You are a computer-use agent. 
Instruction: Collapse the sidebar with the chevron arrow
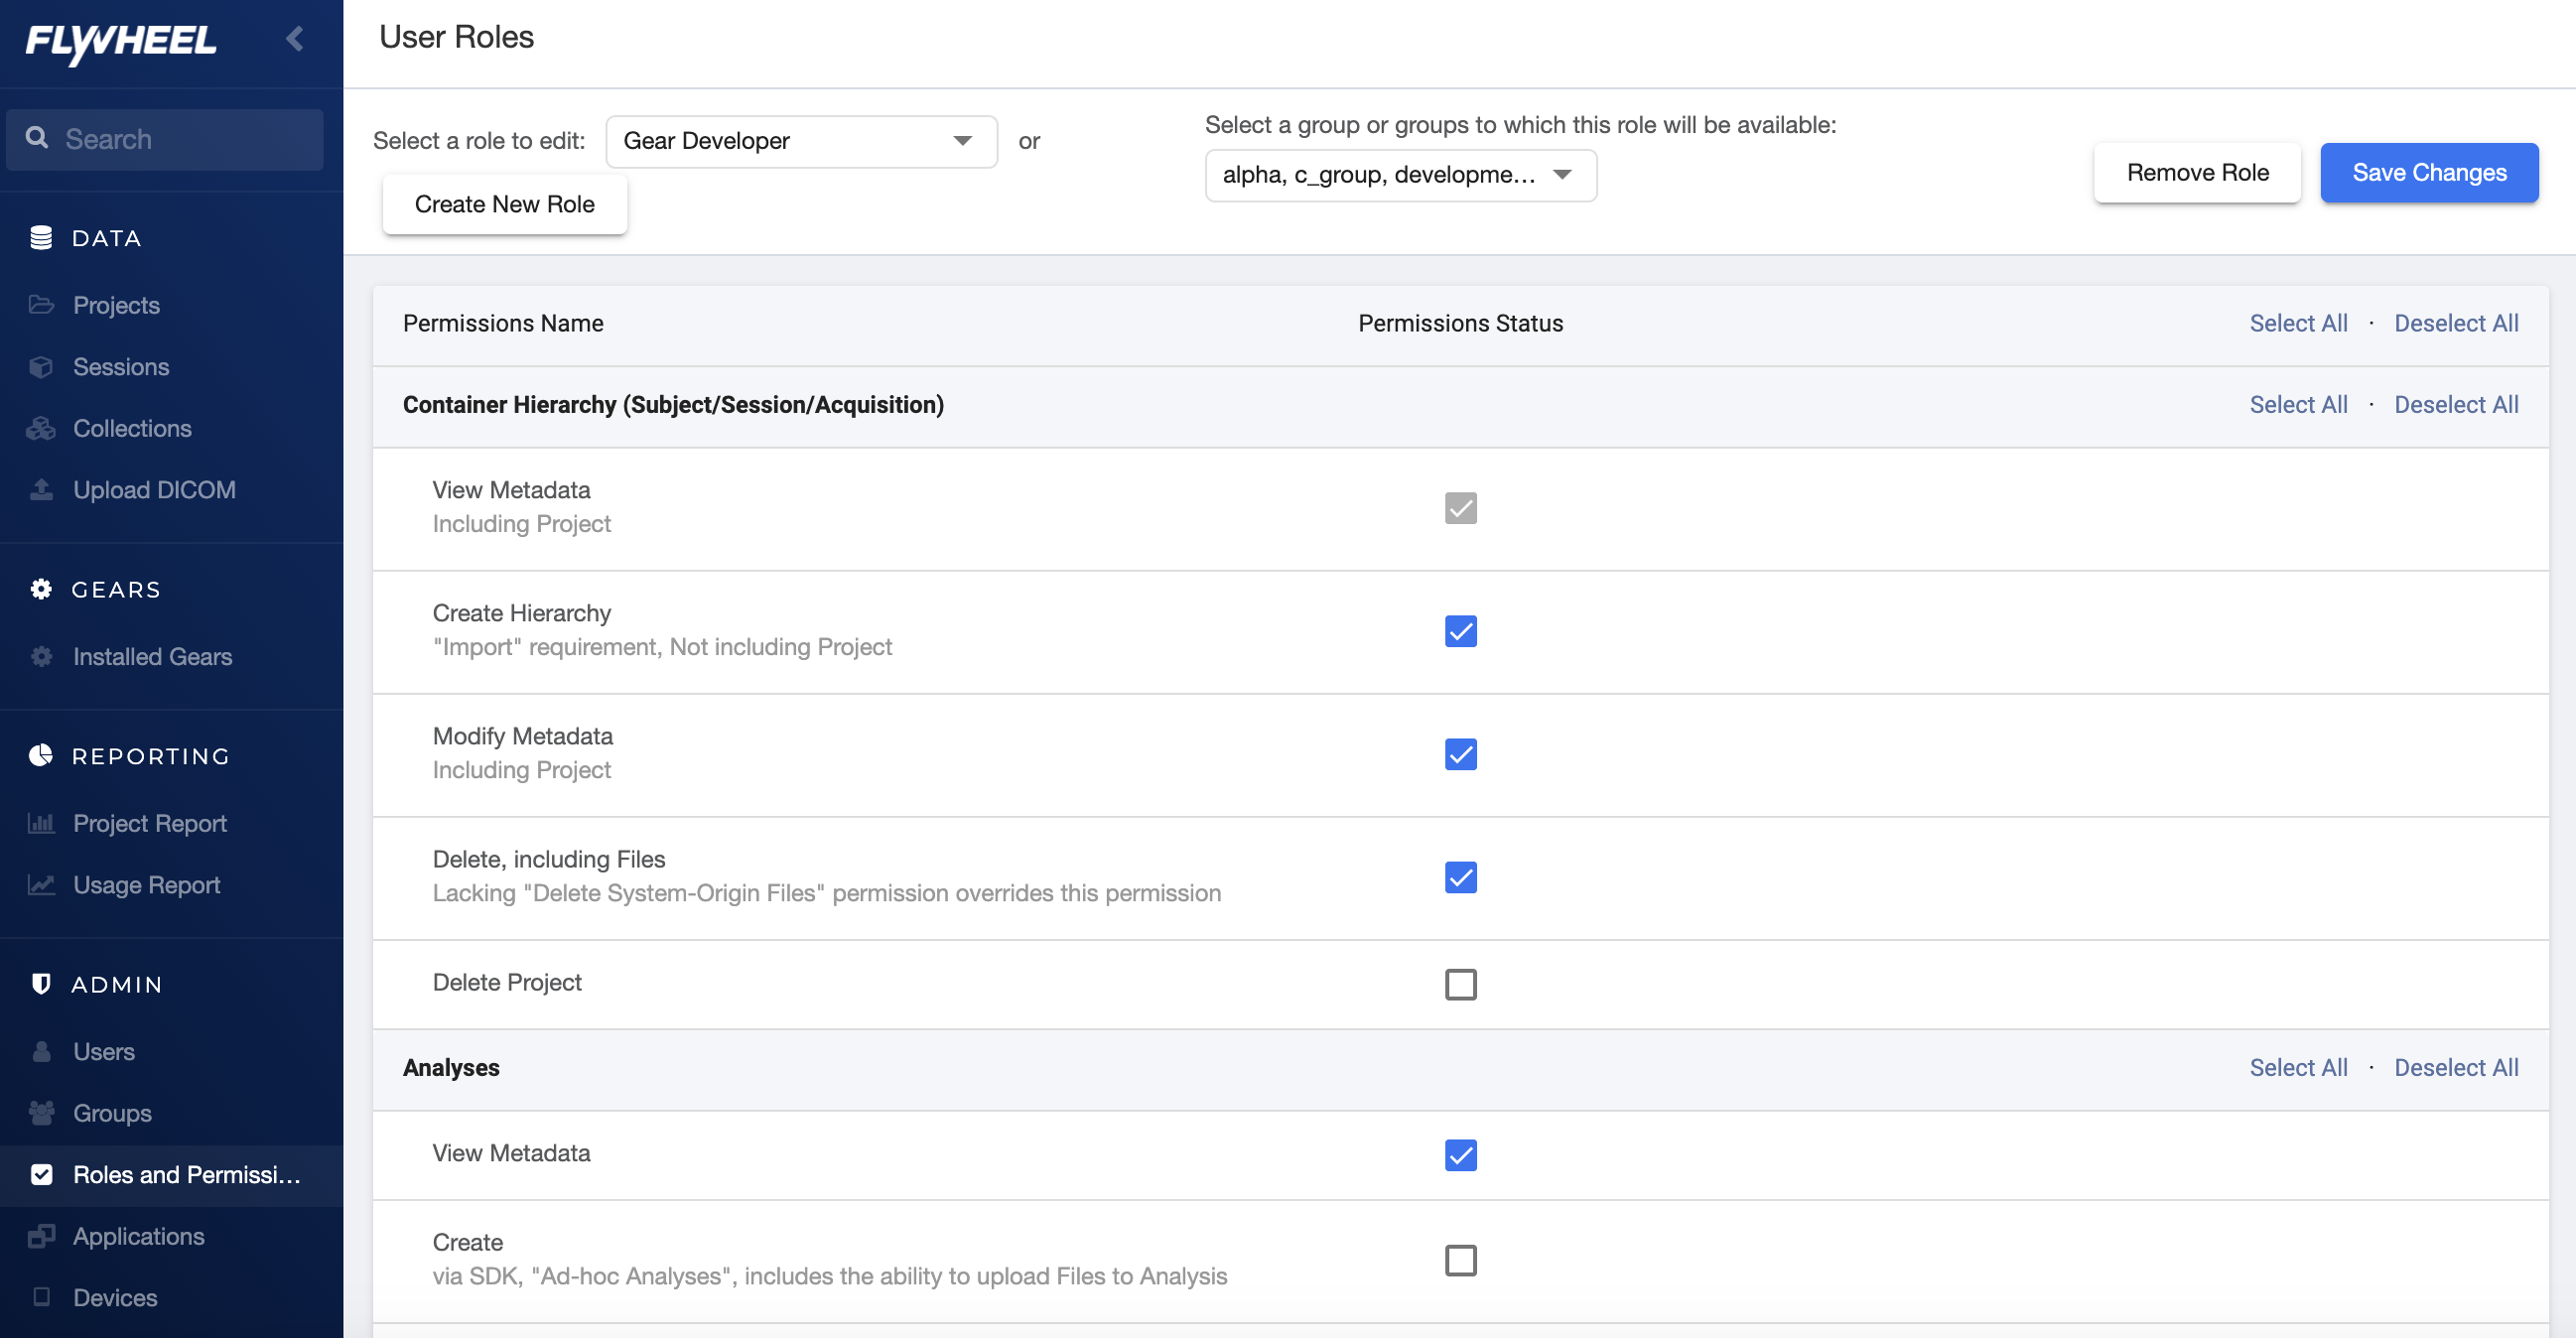click(294, 39)
